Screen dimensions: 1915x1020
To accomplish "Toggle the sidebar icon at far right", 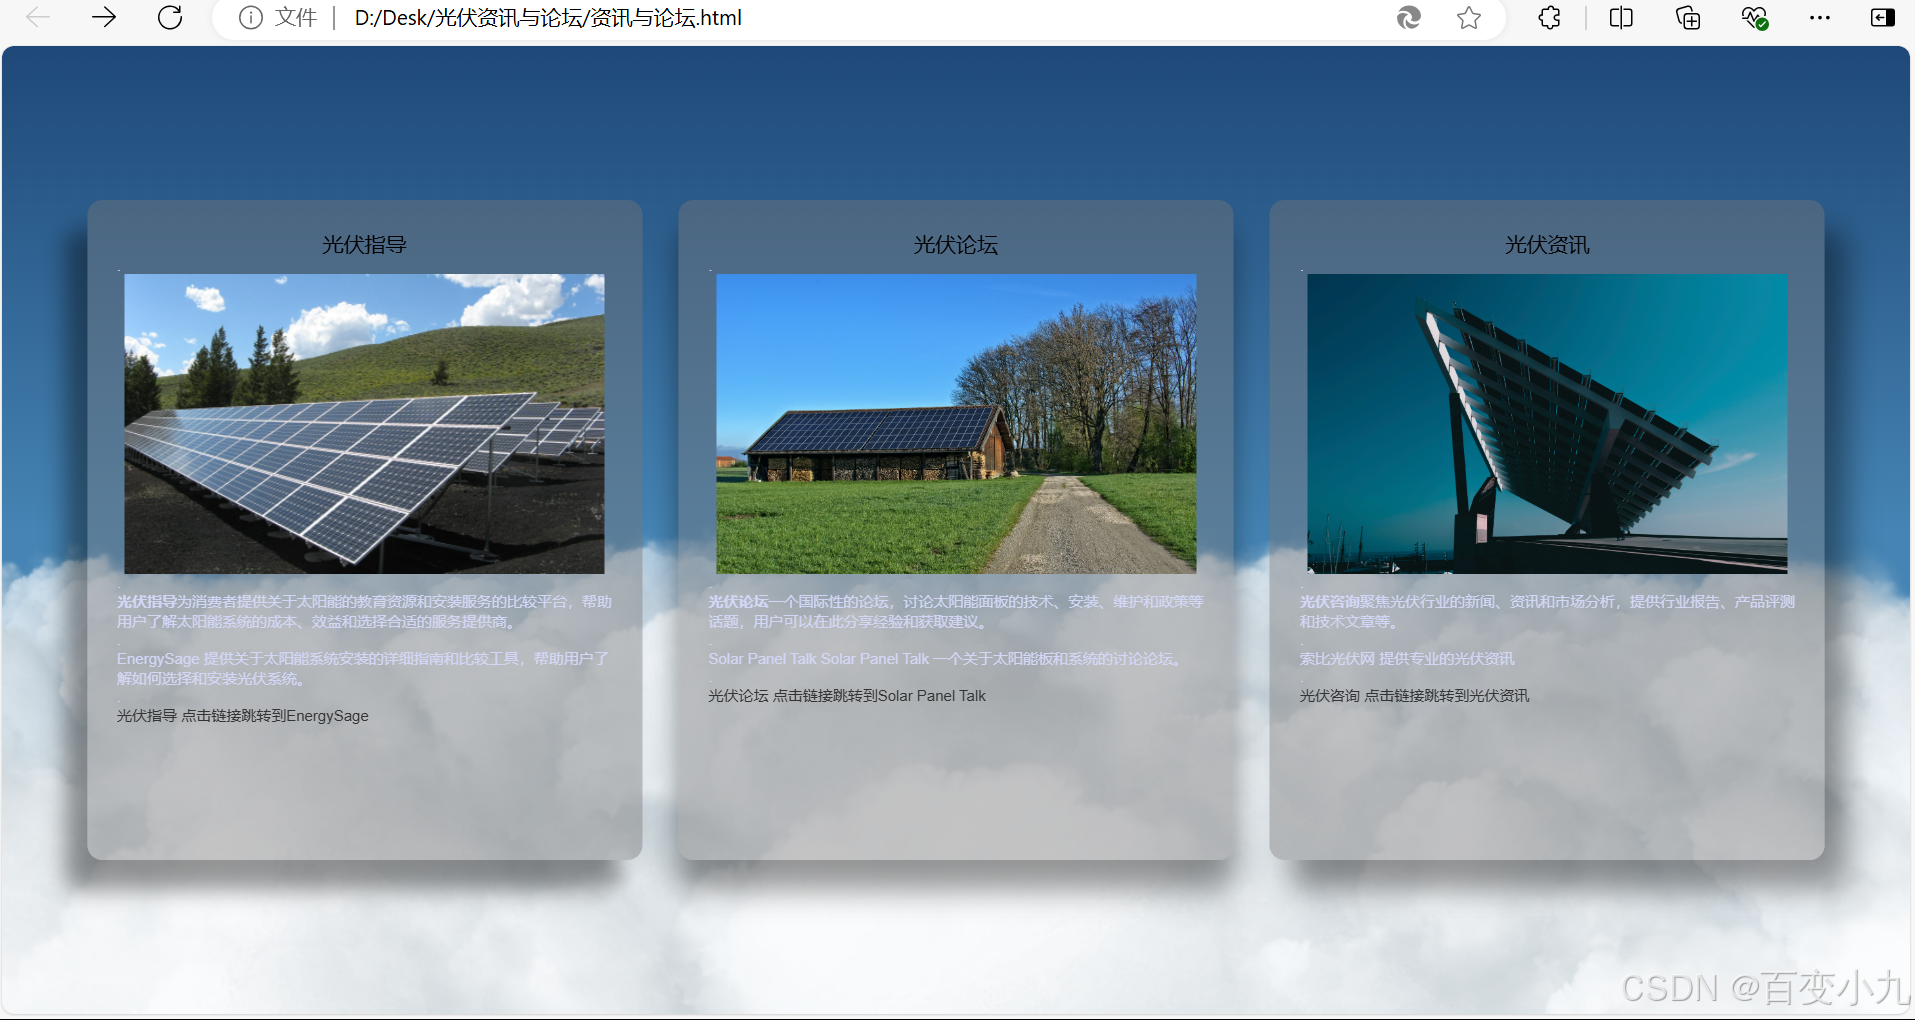I will pos(1883,18).
